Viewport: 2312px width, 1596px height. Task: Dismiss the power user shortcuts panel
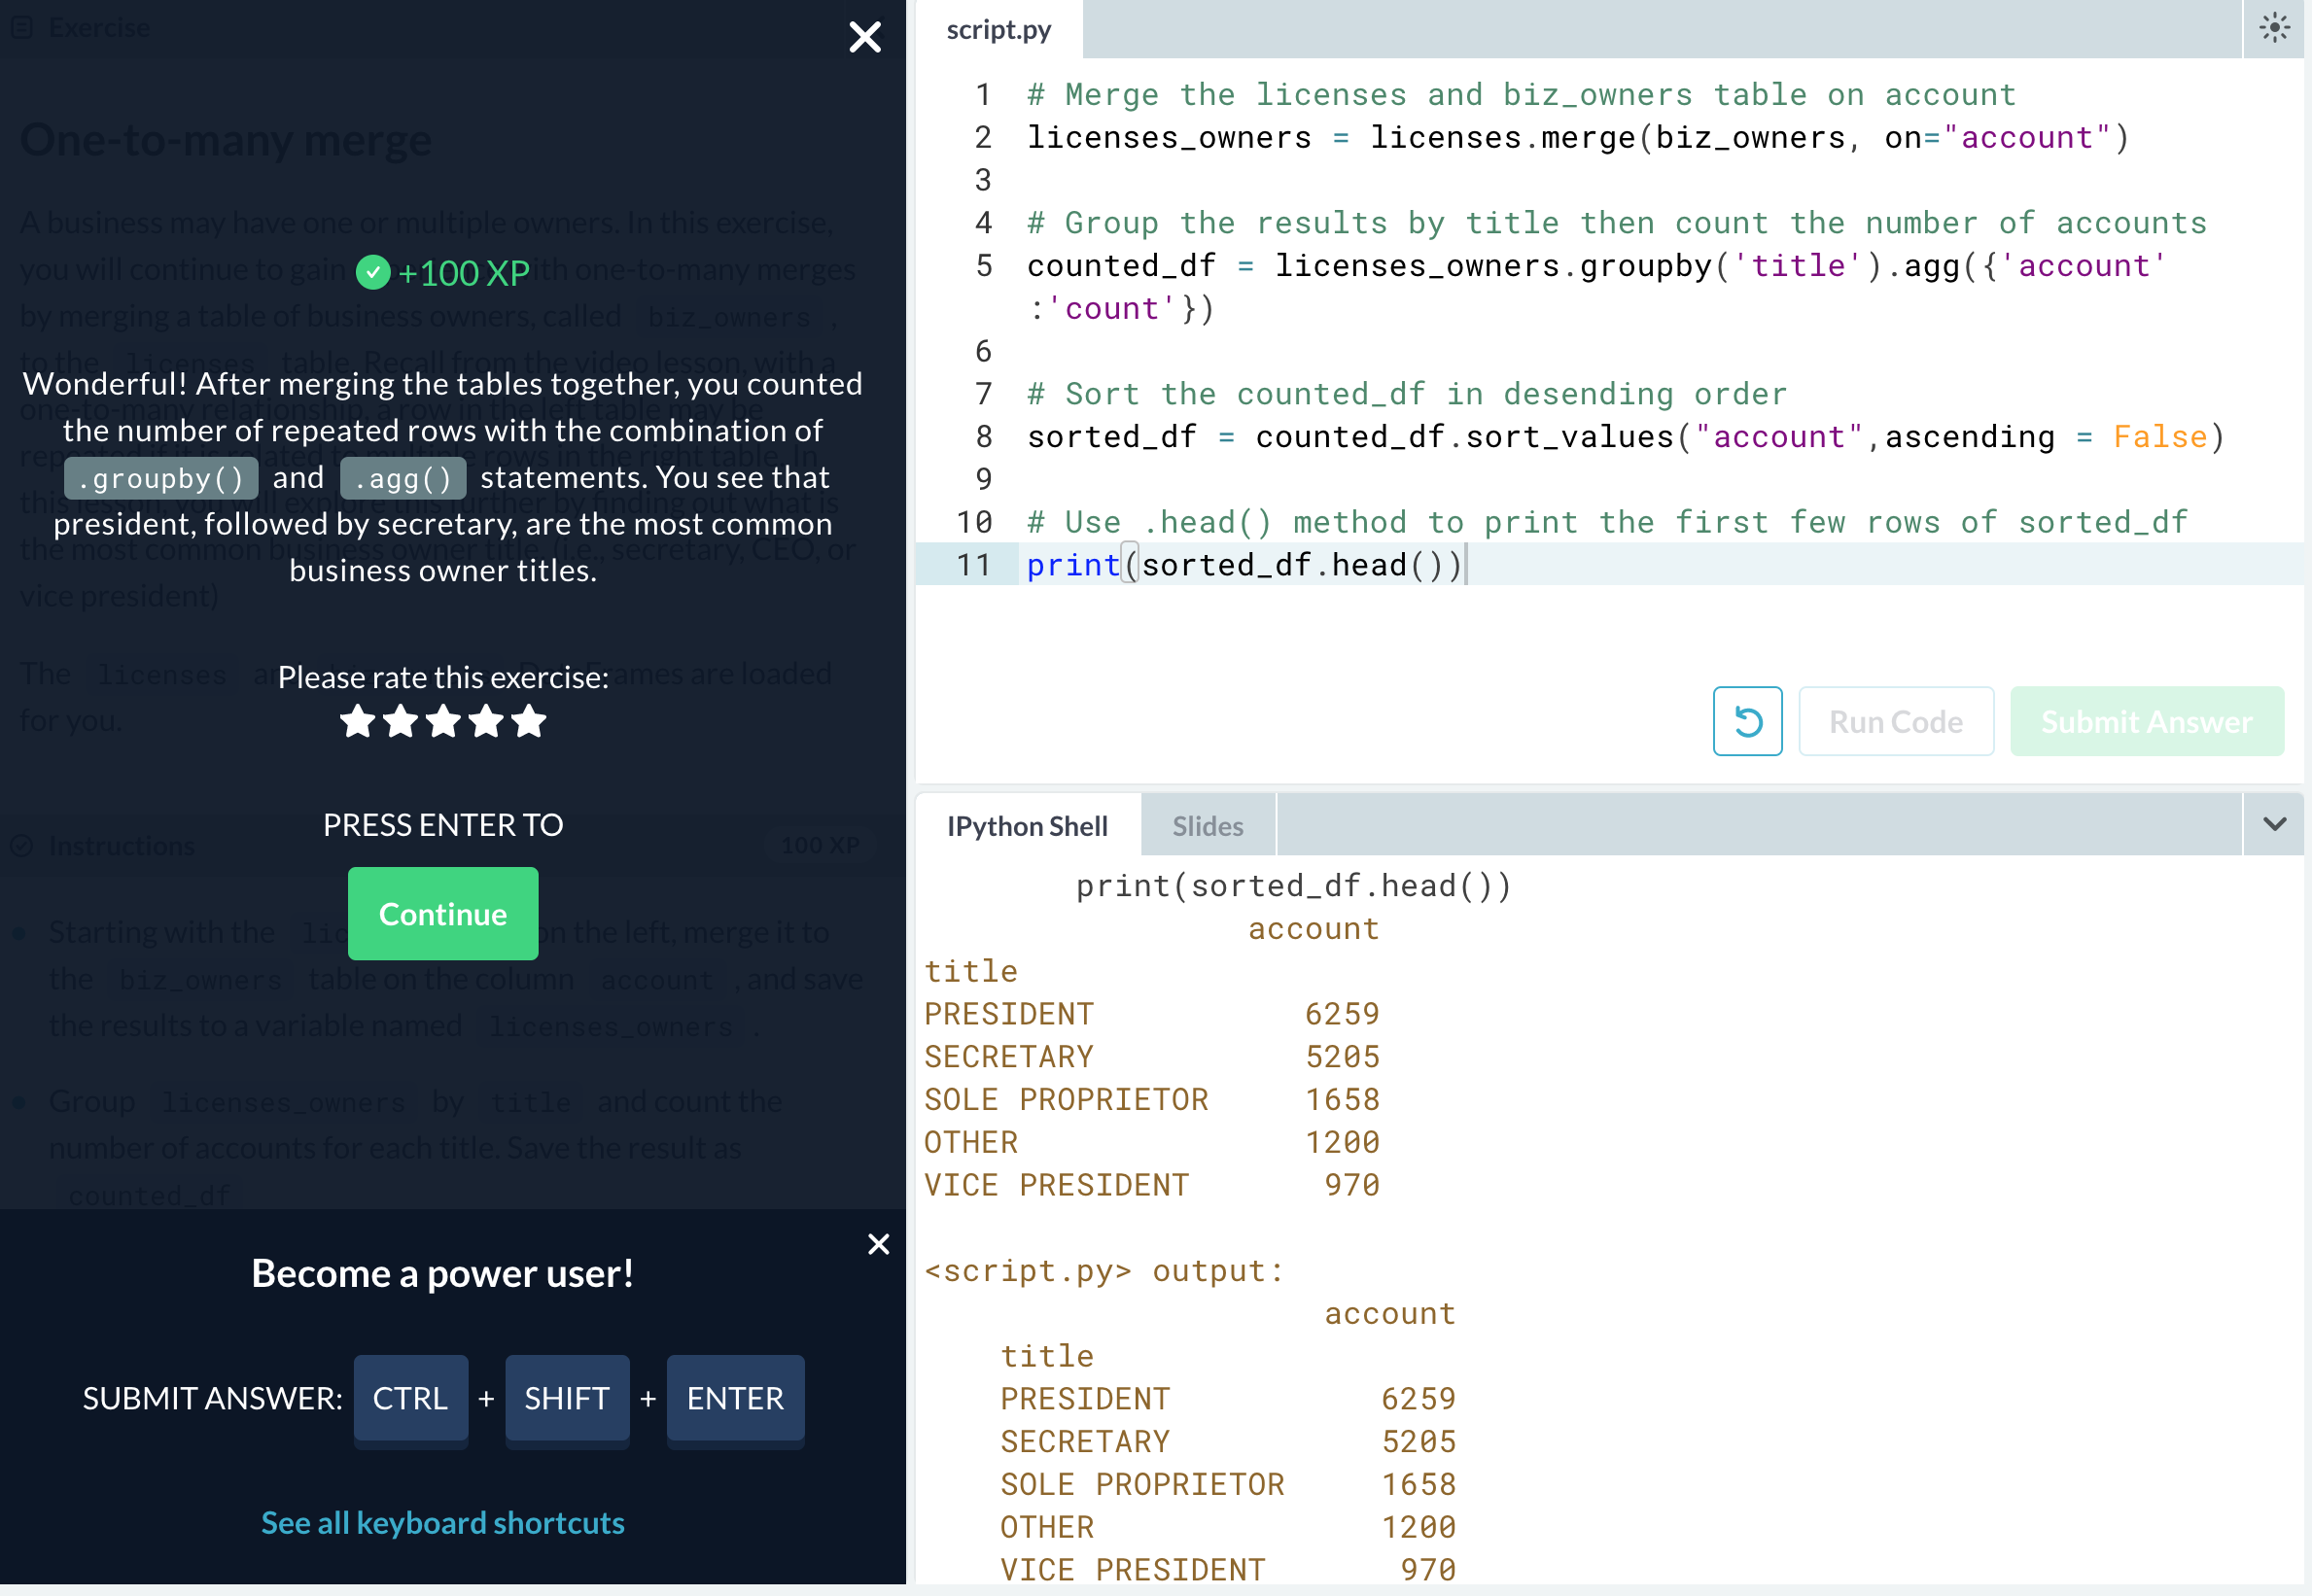(x=878, y=1243)
